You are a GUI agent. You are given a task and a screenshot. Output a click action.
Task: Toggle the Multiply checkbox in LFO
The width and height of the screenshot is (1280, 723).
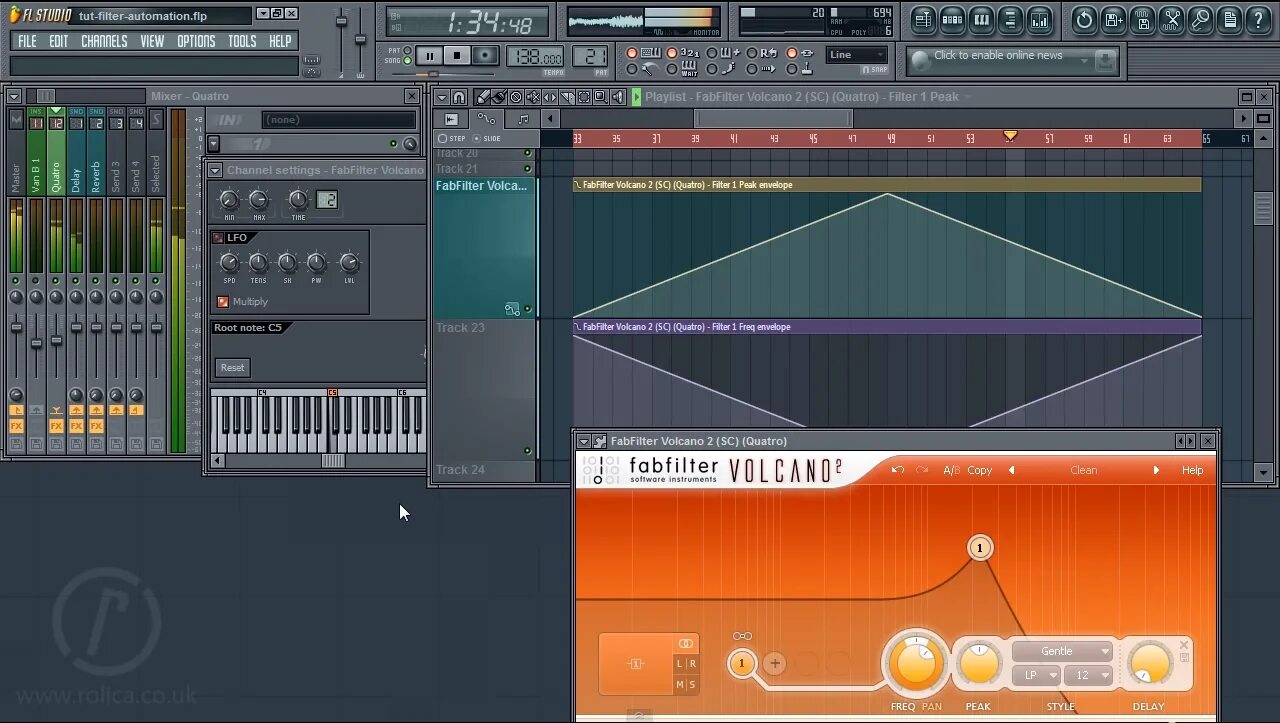(x=222, y=301)
